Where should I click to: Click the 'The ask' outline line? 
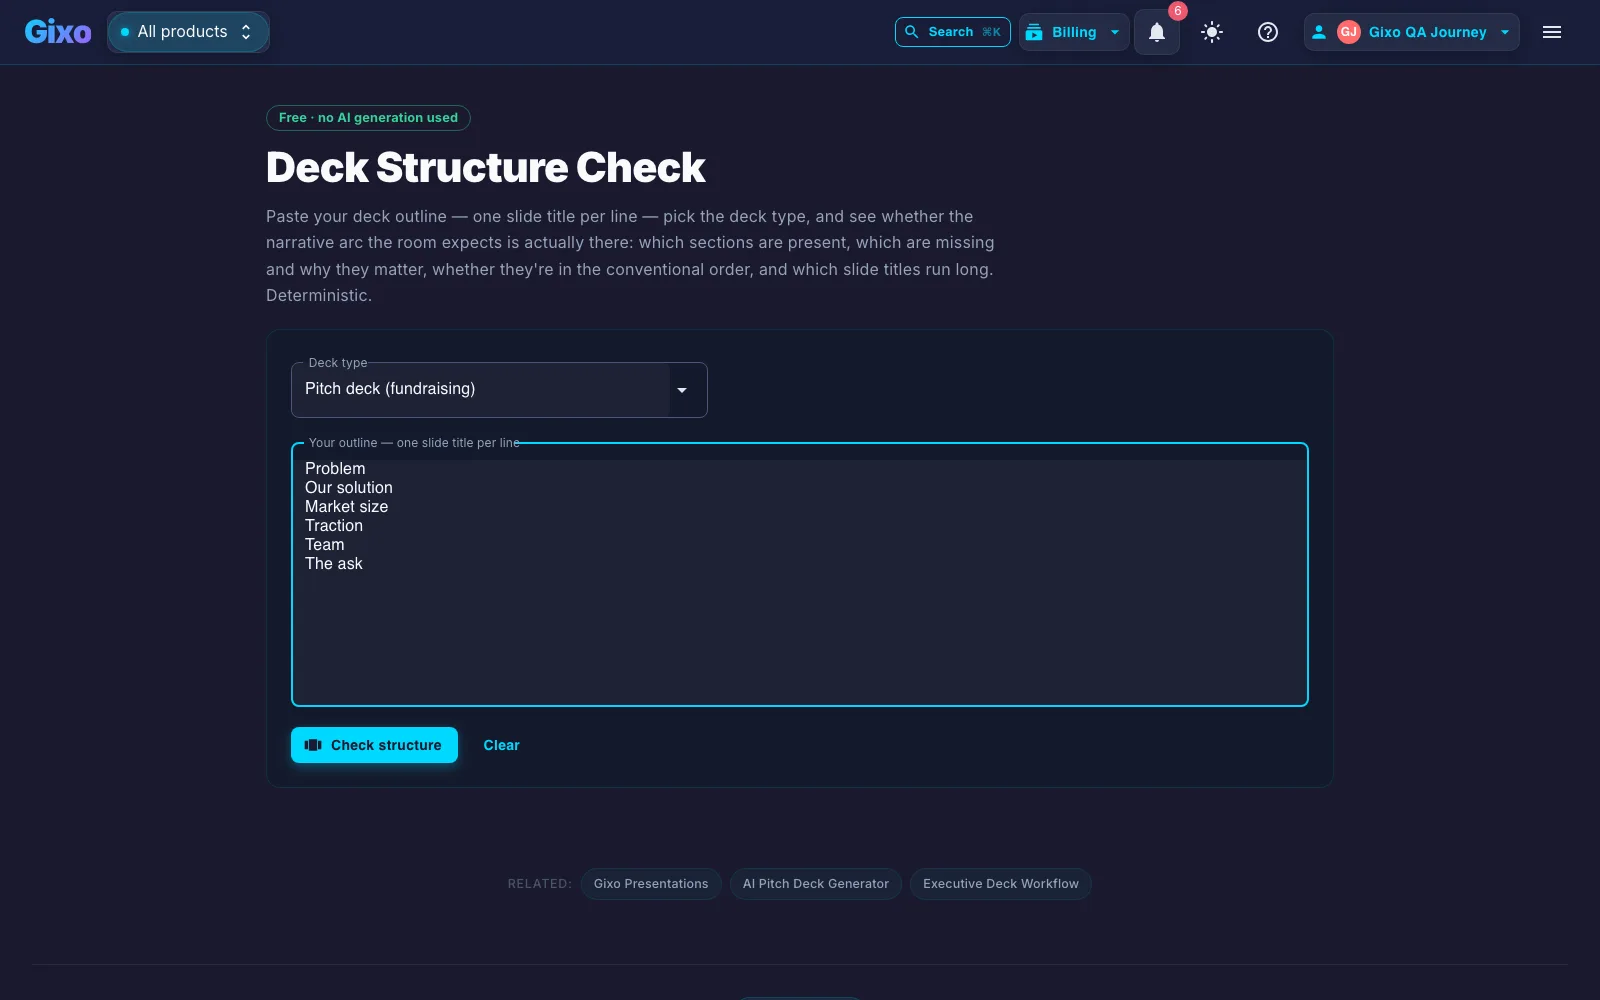pyautogui.click(x=334, y=563)
